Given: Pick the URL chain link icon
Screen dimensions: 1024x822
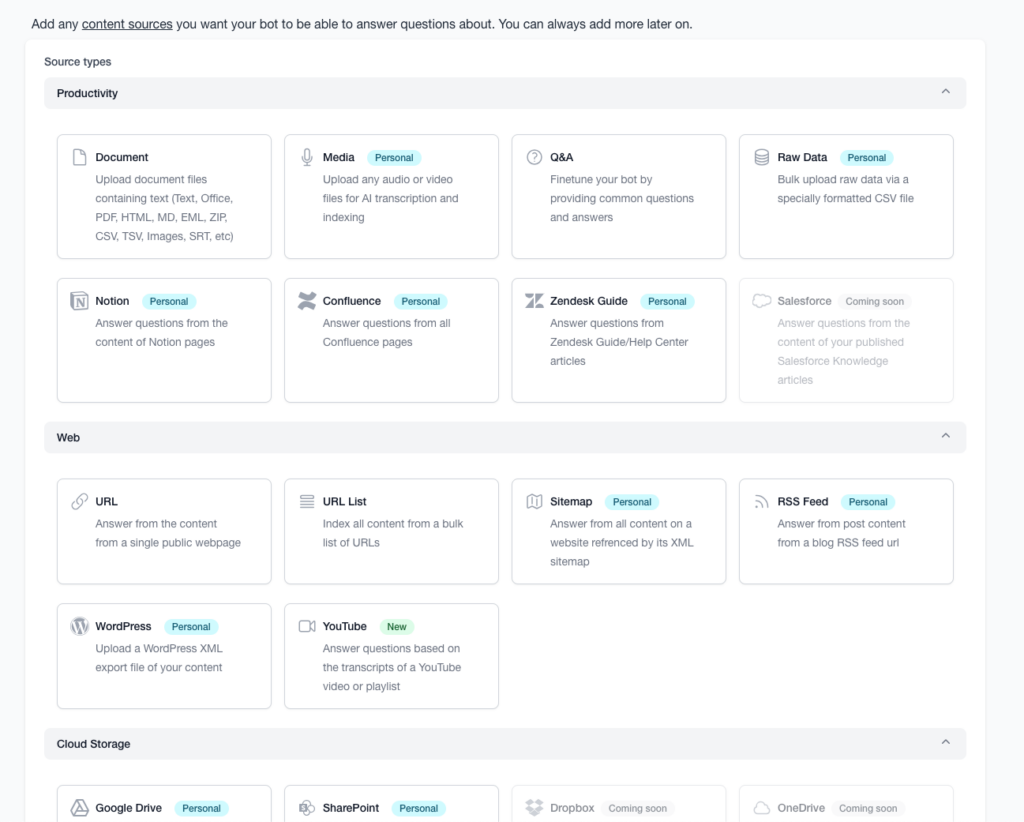Looking at the screenshot, I should pos(80,502).
